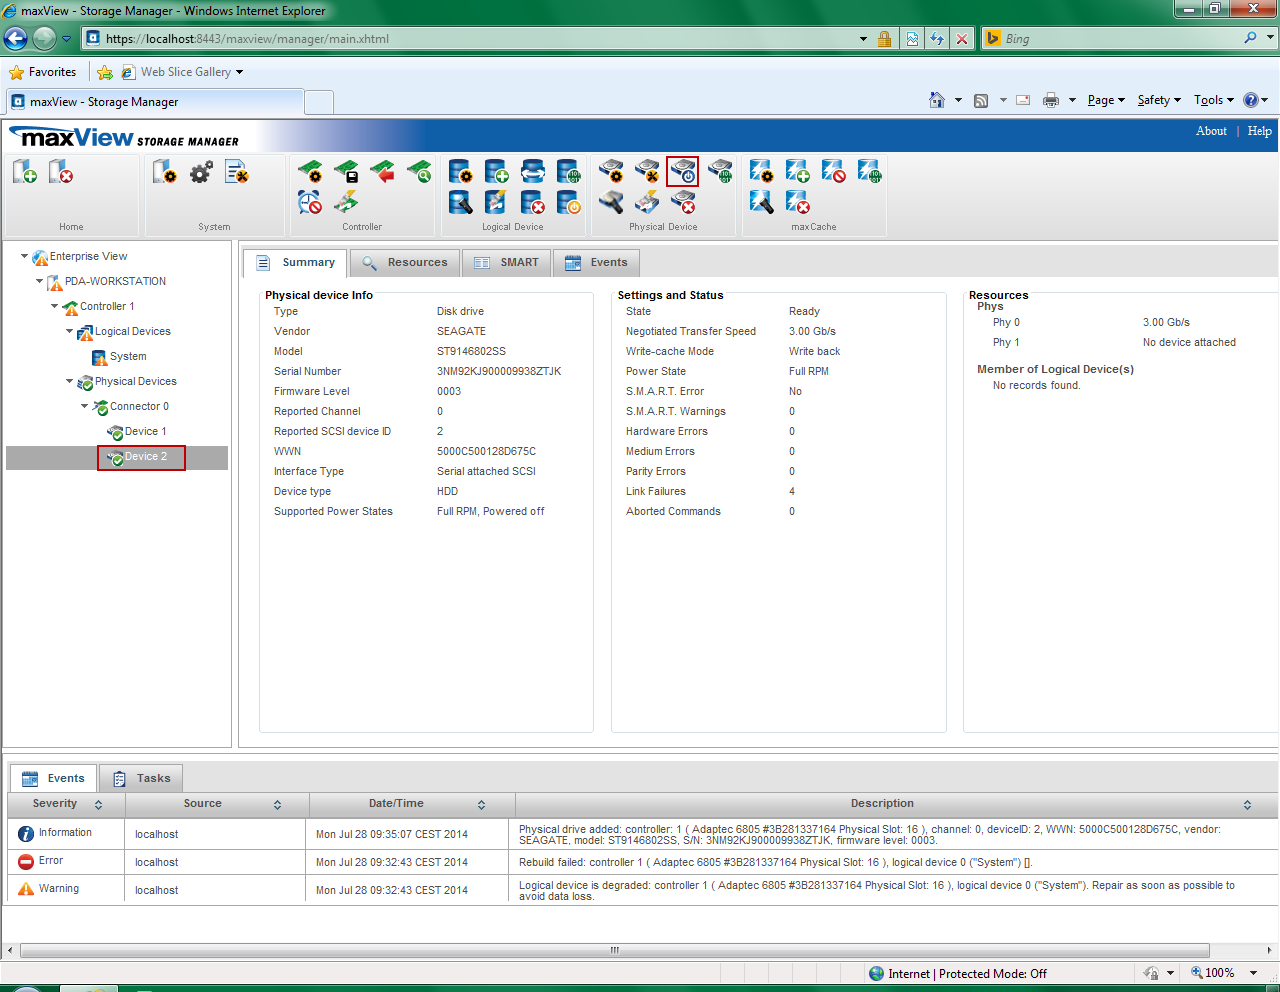Click the add system icon in Home group
Image resolution: width=1280 pixels, height=992 pixels.
point(25,172)
